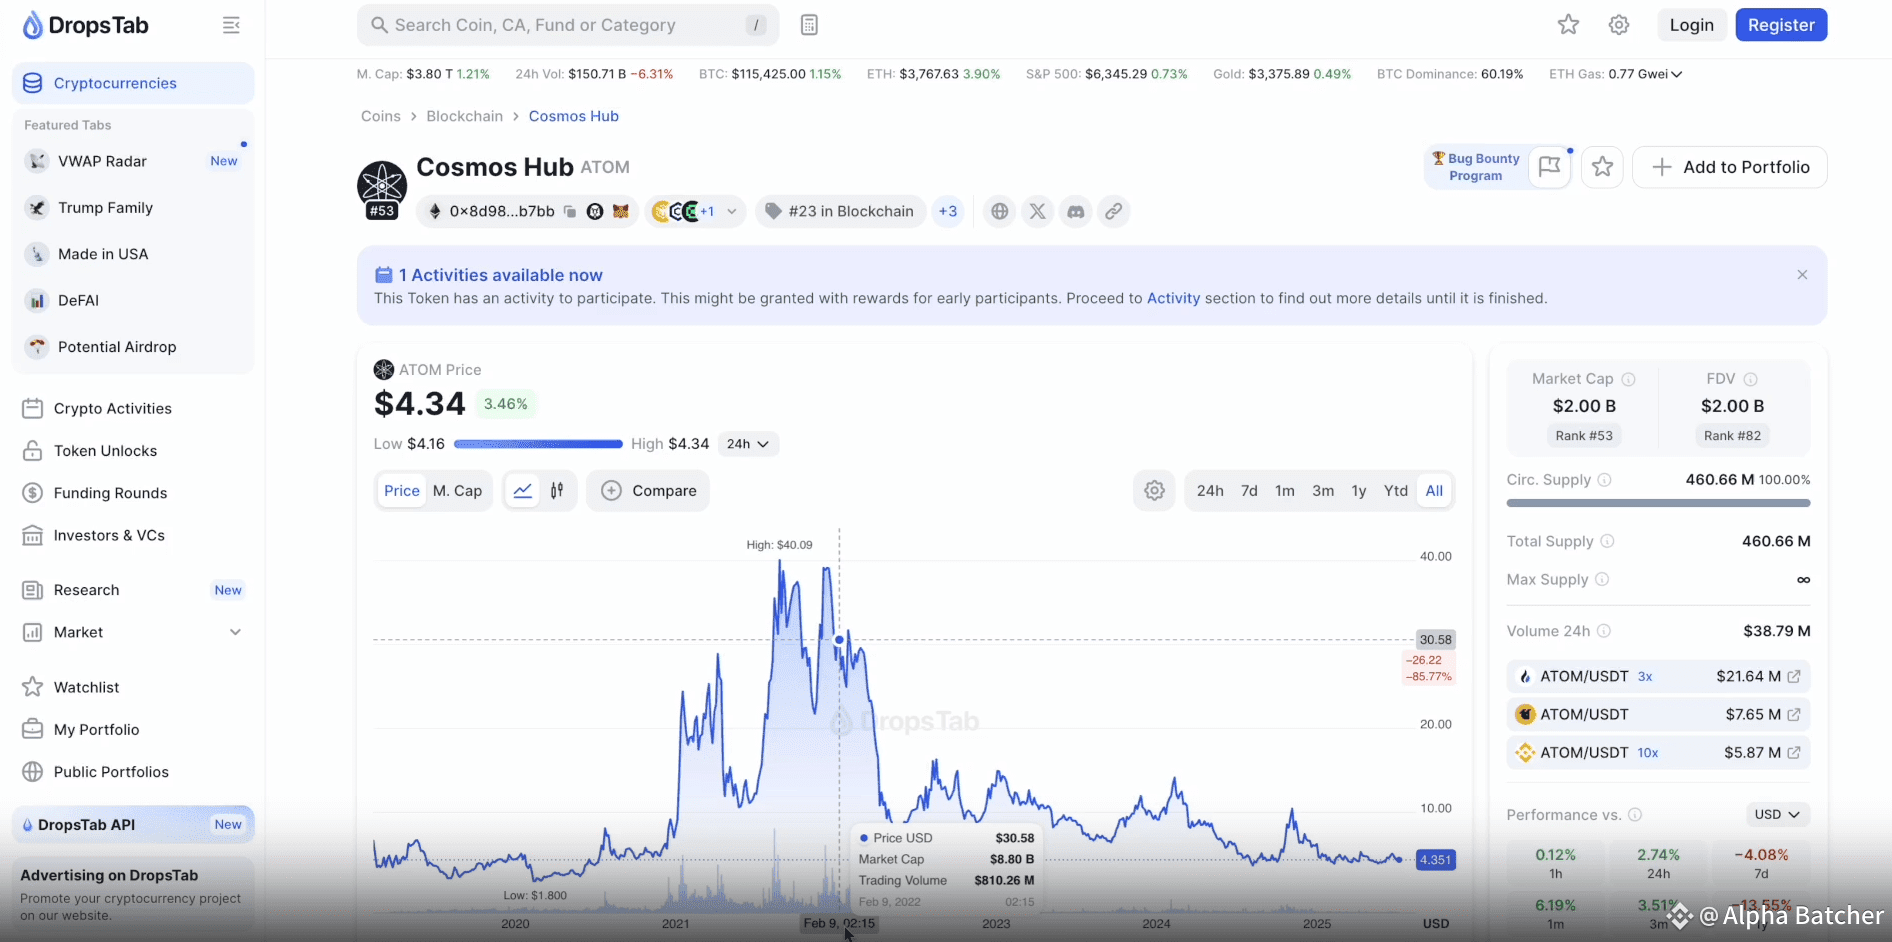Show Volume 24h info icon
Viewport: 1892px width, 942px height.
click(1604, 631)
